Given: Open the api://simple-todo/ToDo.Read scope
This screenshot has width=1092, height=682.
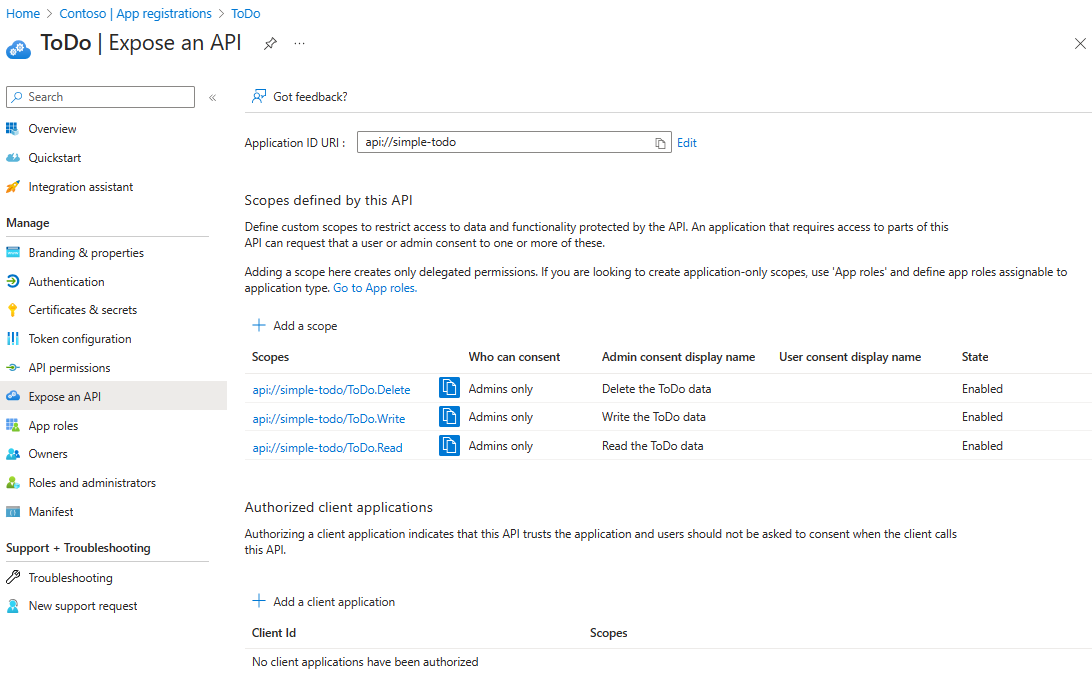Looking at the screenshot, I should tap(327, 448).
